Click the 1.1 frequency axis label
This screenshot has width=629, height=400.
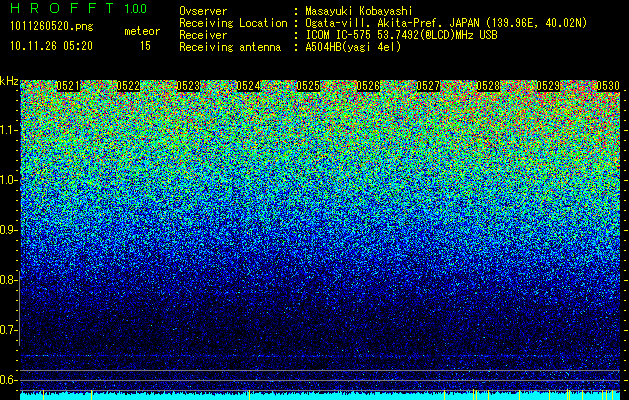(x=8, y=130)
